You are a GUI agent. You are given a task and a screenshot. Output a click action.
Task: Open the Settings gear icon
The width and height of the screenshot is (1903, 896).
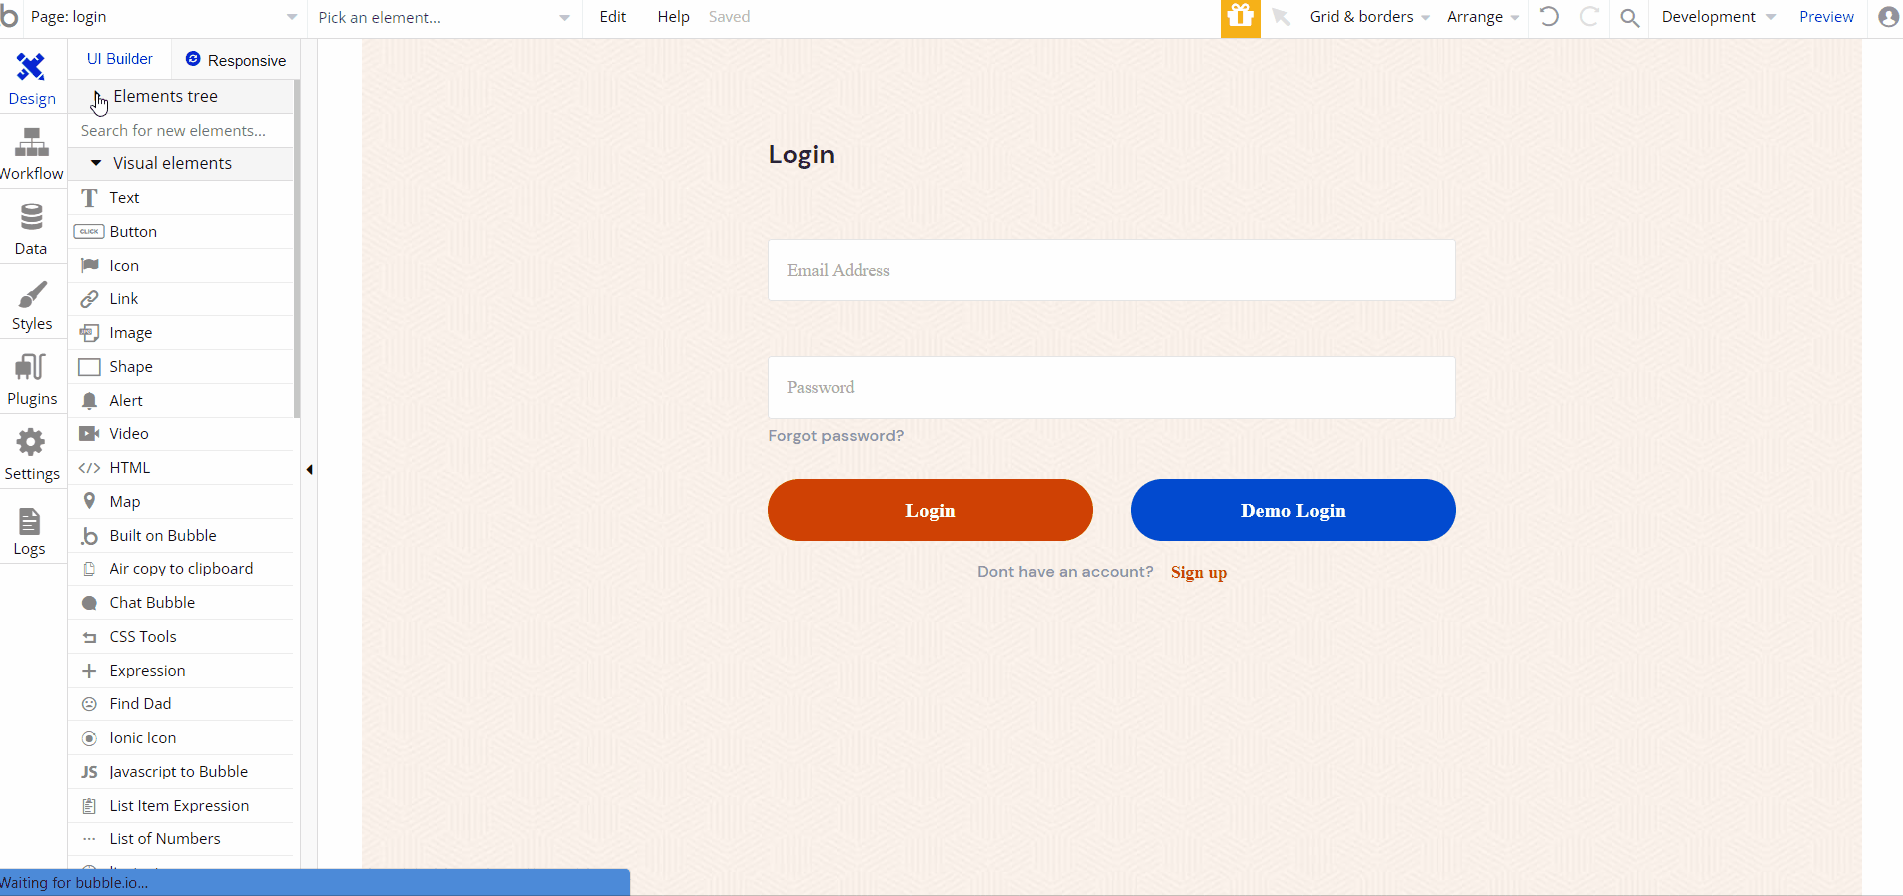pos(31,442)
